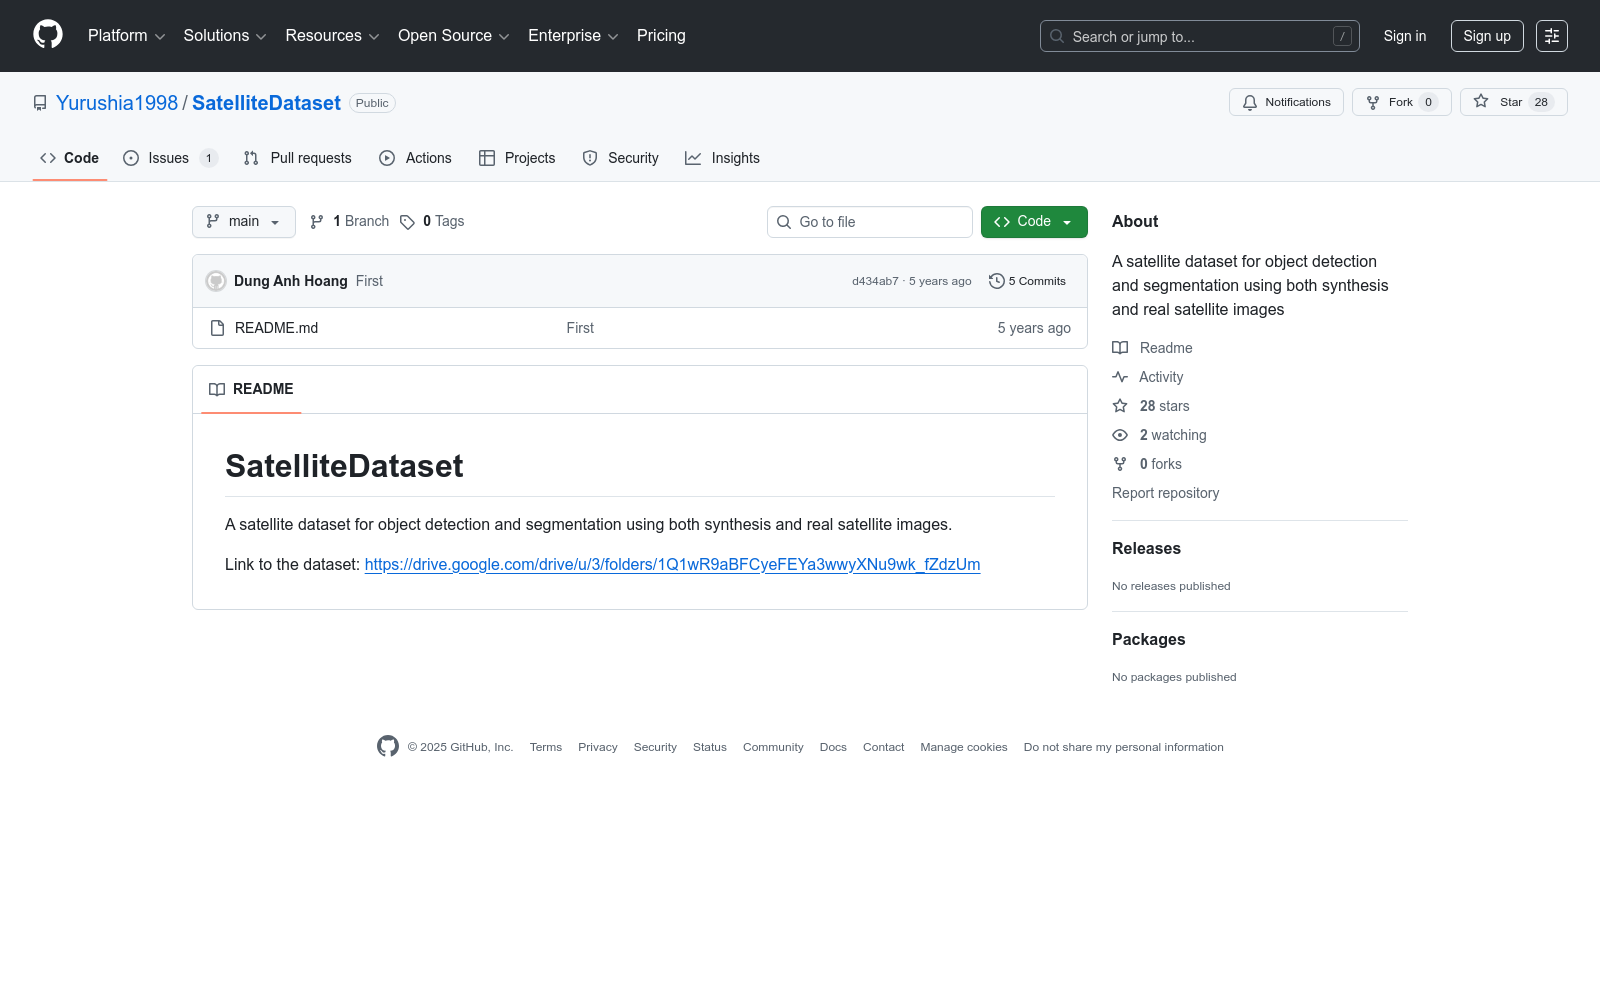The height and width of the screenshot is (1000, 1600).
Task: Open the Enterprise dropdown
Action: pos(573,36)
